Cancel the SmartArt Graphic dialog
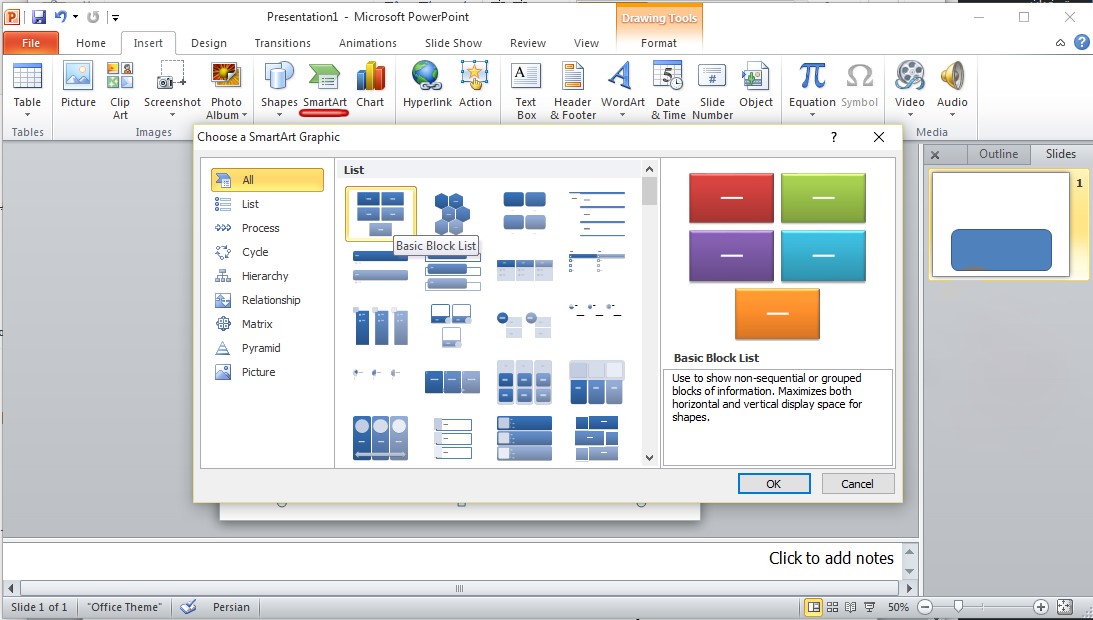 (x=857, y=484)
